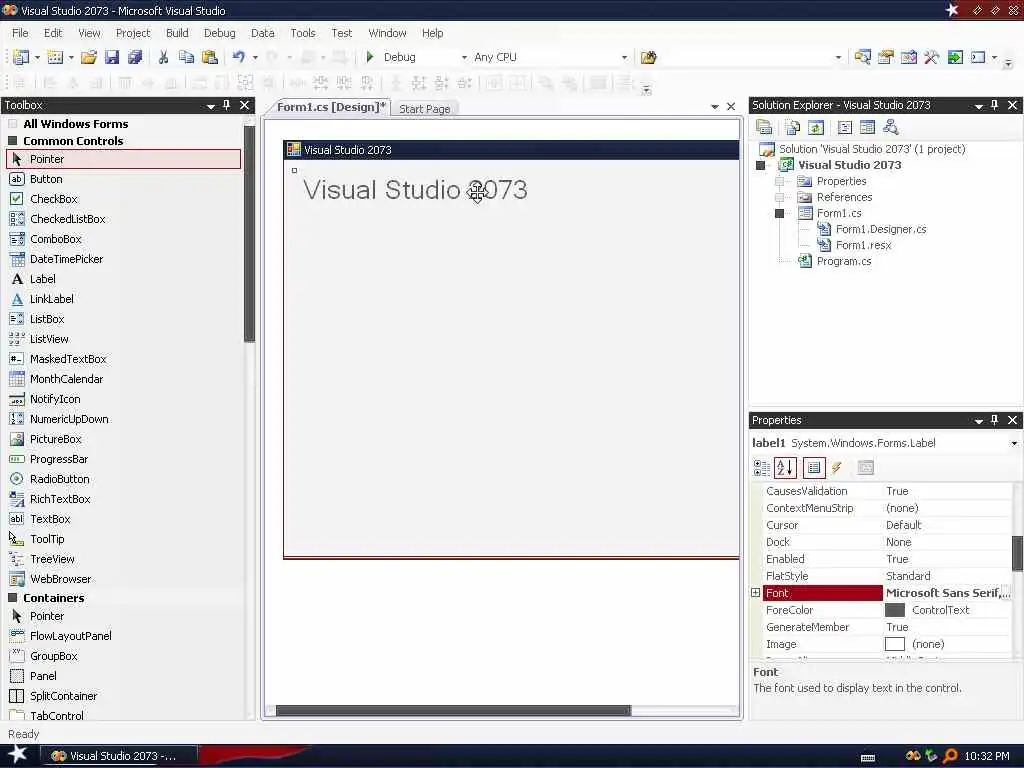
Task: Open the Toolbox hammer and wrench icon
Action: [x=931, y=57]
